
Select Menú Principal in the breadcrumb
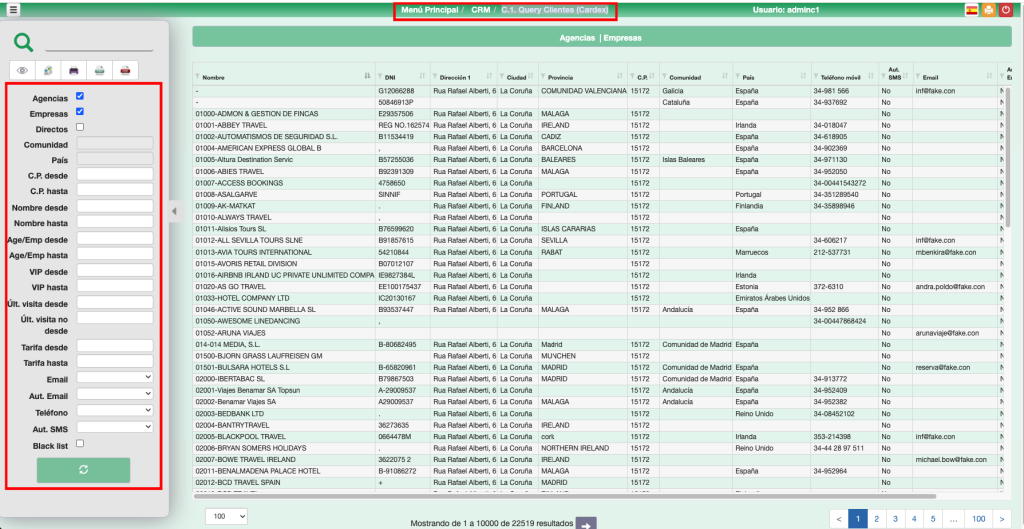click(x=429, y=10)
